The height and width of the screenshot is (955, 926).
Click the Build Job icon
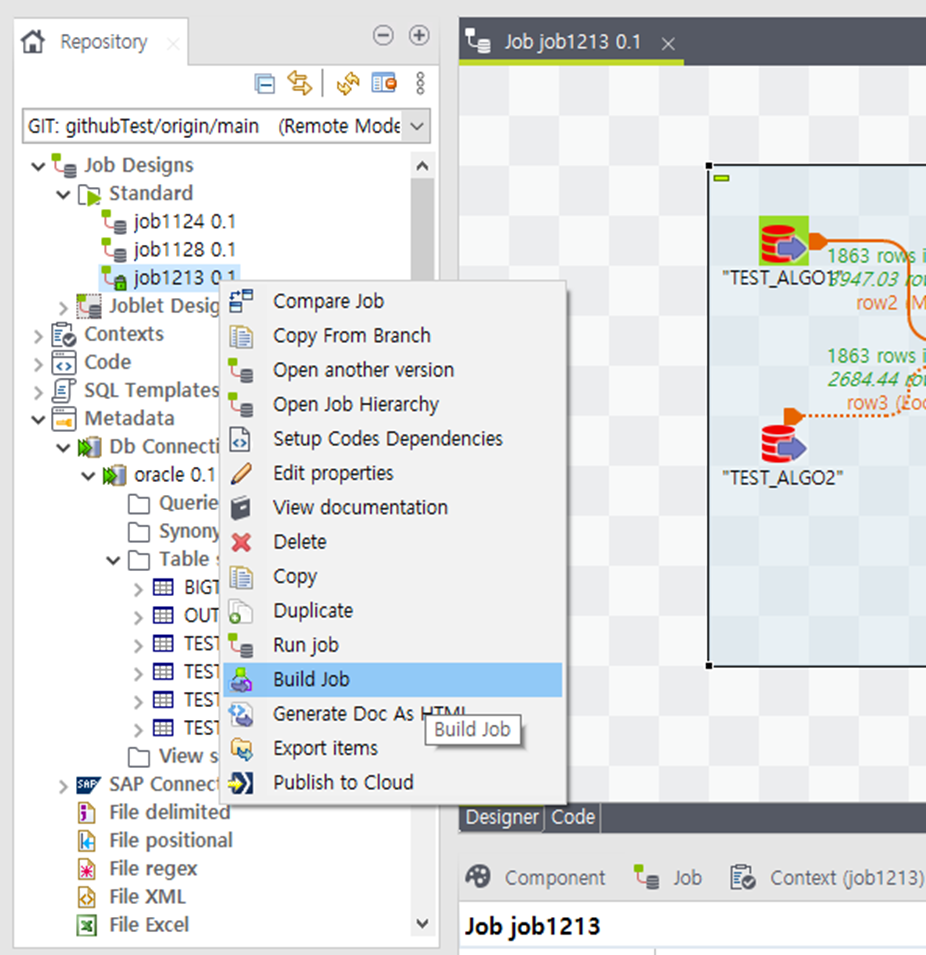241,680
